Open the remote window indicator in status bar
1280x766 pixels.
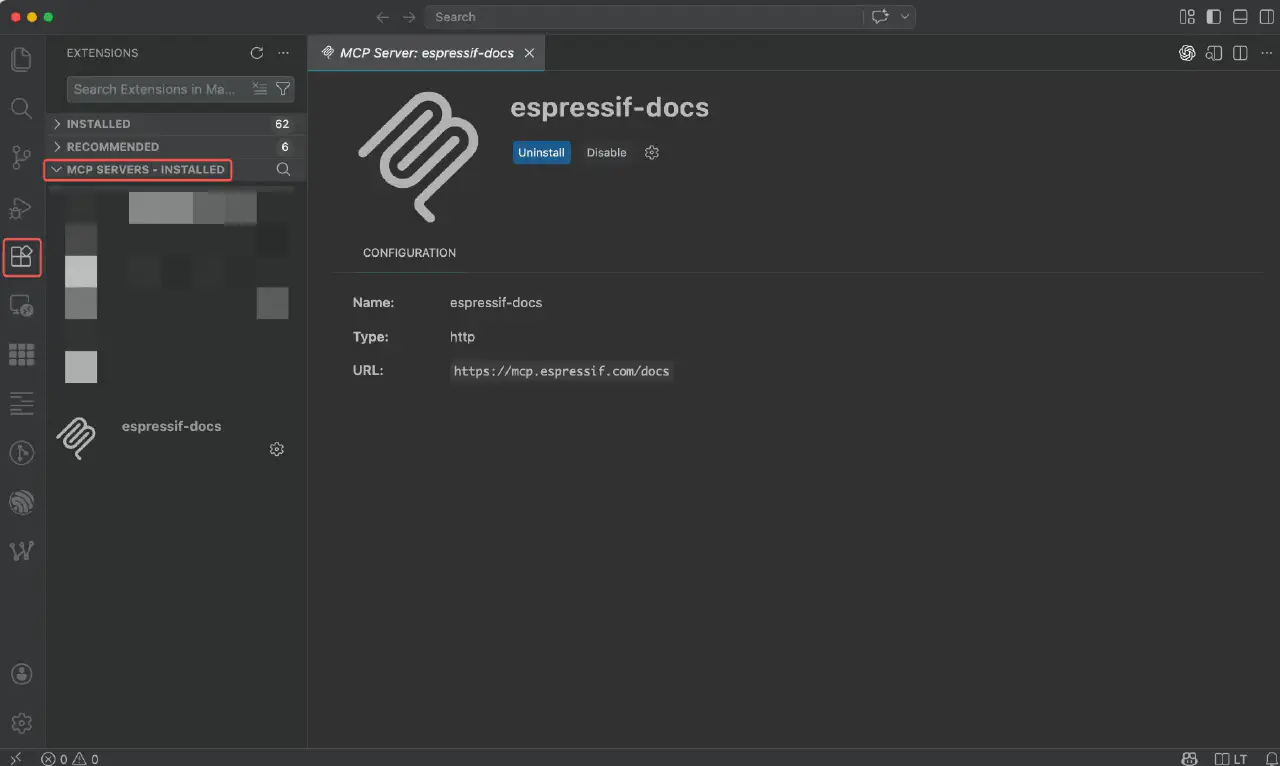coord(15,758)
